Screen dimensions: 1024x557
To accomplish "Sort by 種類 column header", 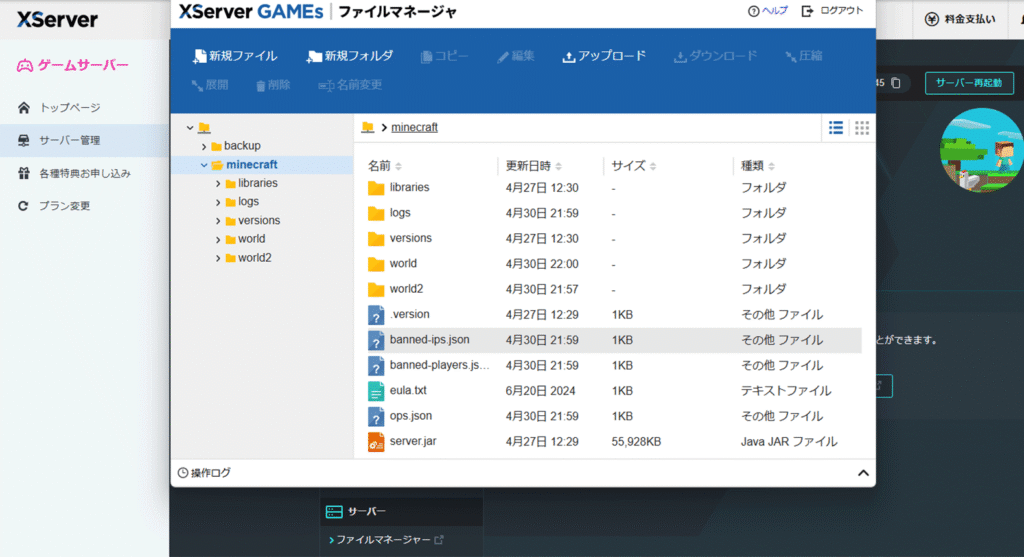I will coord(758,166).
